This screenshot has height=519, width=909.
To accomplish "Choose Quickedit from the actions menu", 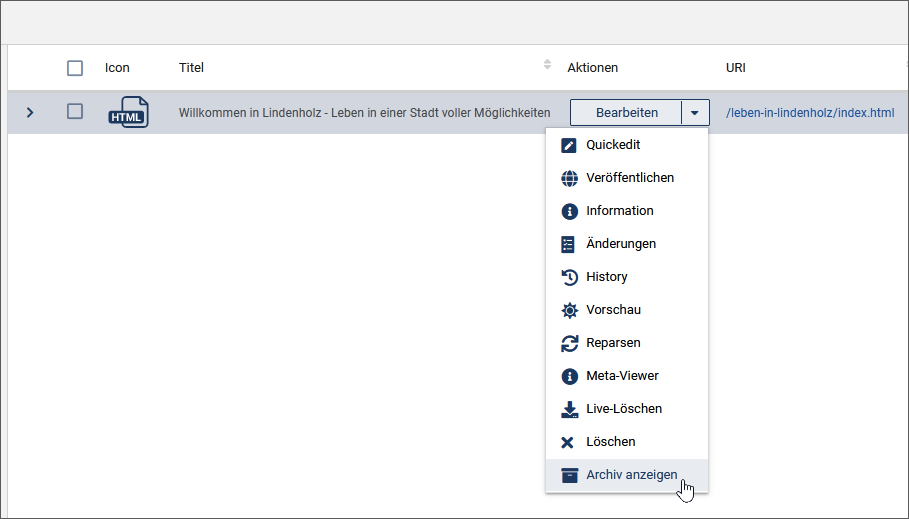I will click(x=627, y=145).
